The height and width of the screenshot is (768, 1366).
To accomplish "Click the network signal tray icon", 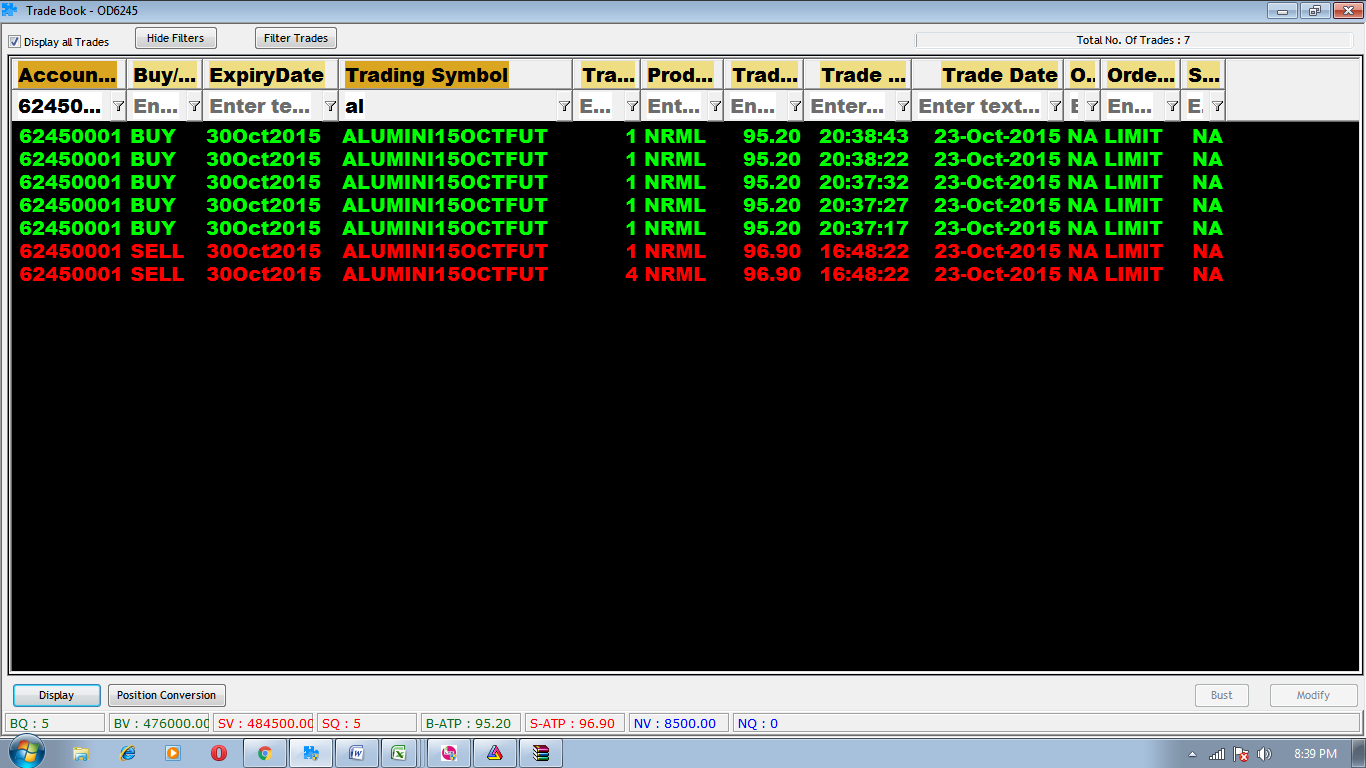I will click(1217, 753).
